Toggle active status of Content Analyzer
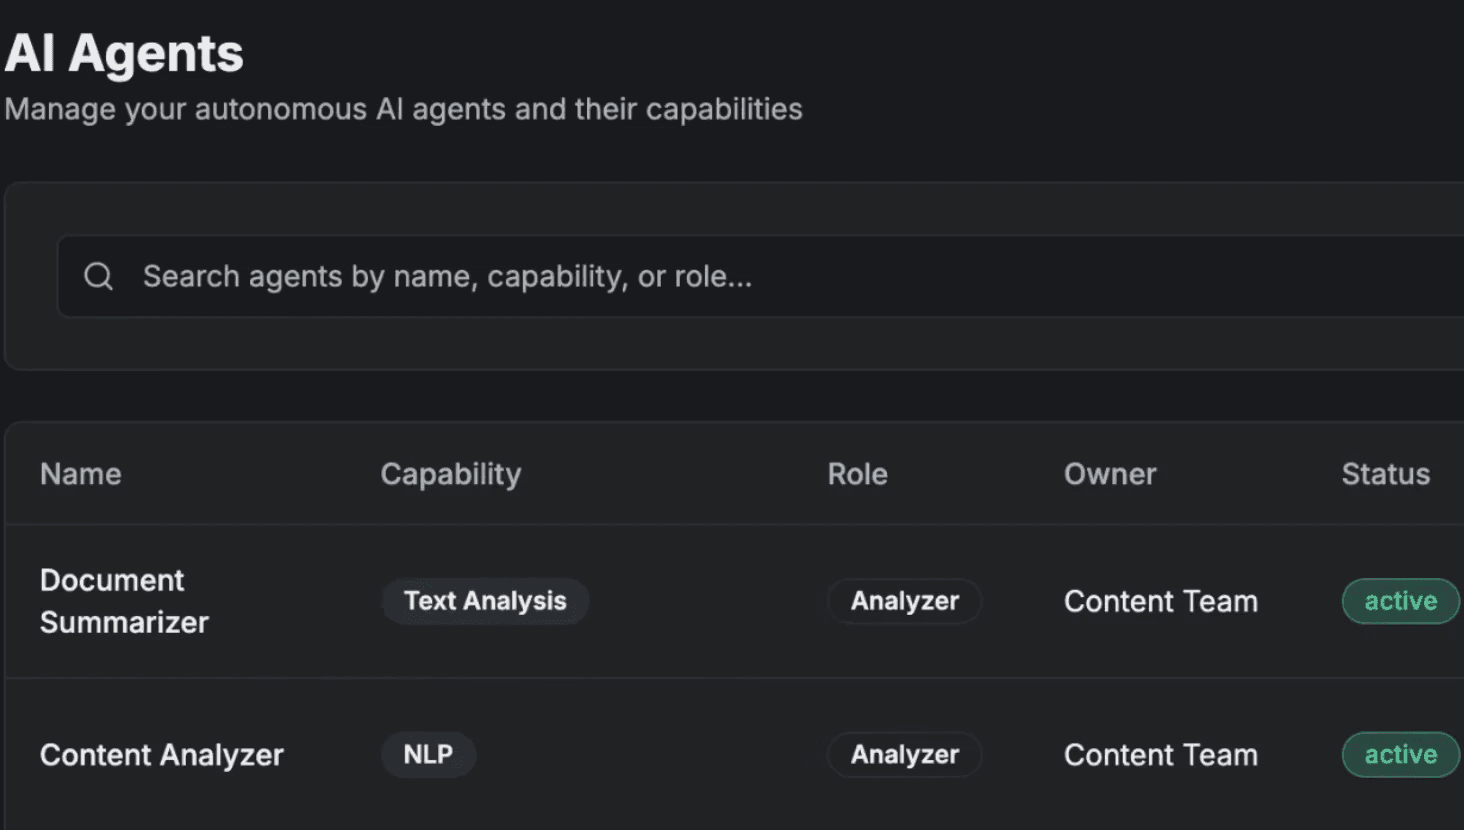The width and height of the screenshot is (1464, 830). (1400, 755)
